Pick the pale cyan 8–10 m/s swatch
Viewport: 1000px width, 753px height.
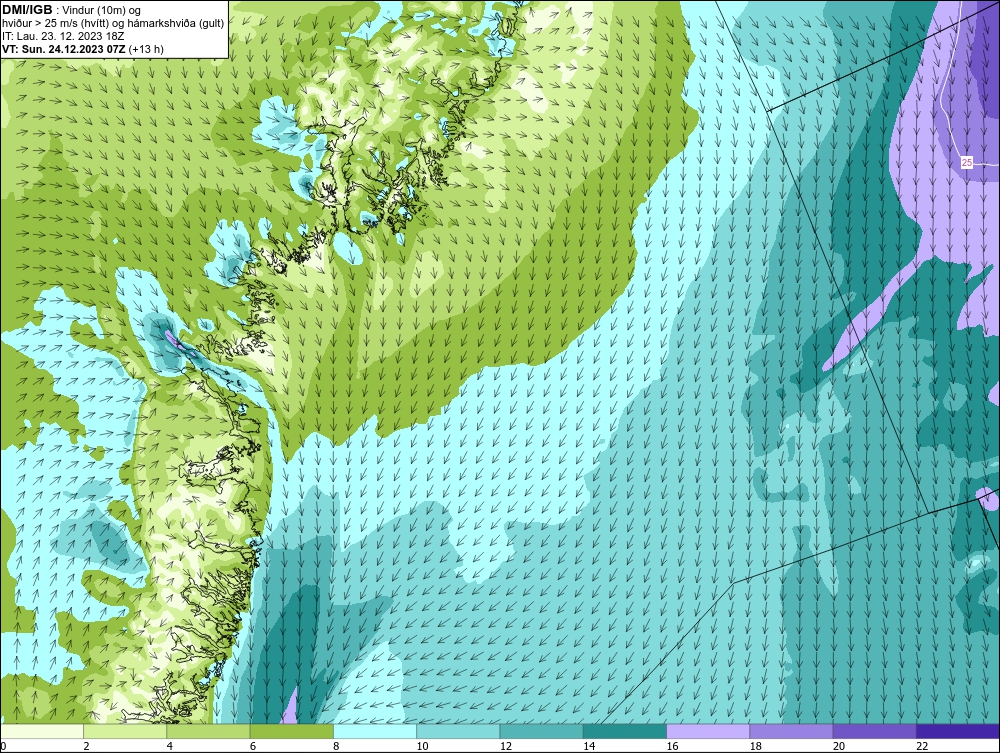click(x=375, y=731)
